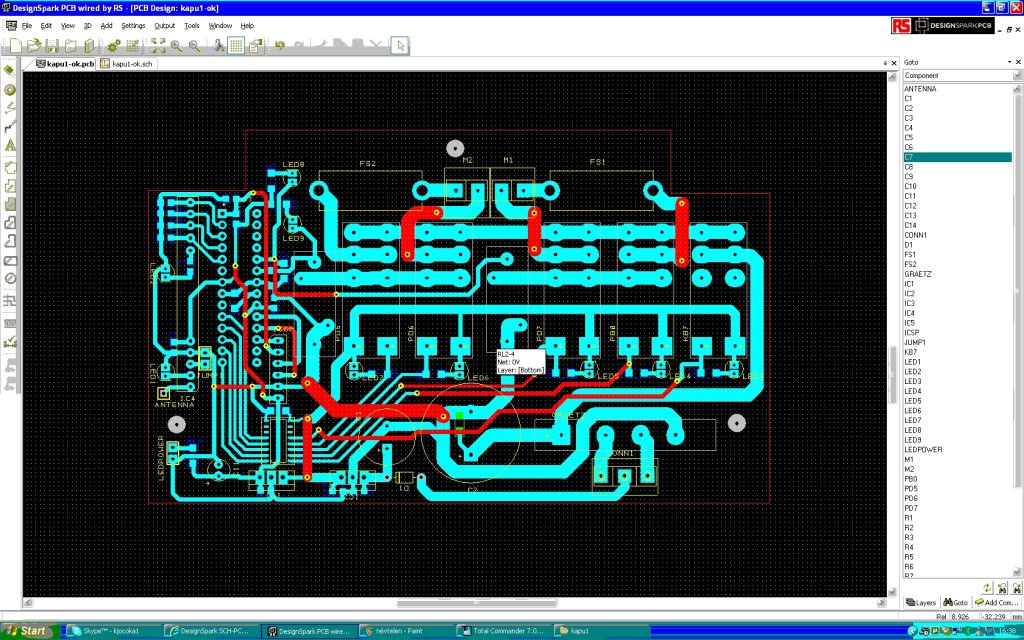Switch to the kapu1-ok.sch tab

coord(127,64)
